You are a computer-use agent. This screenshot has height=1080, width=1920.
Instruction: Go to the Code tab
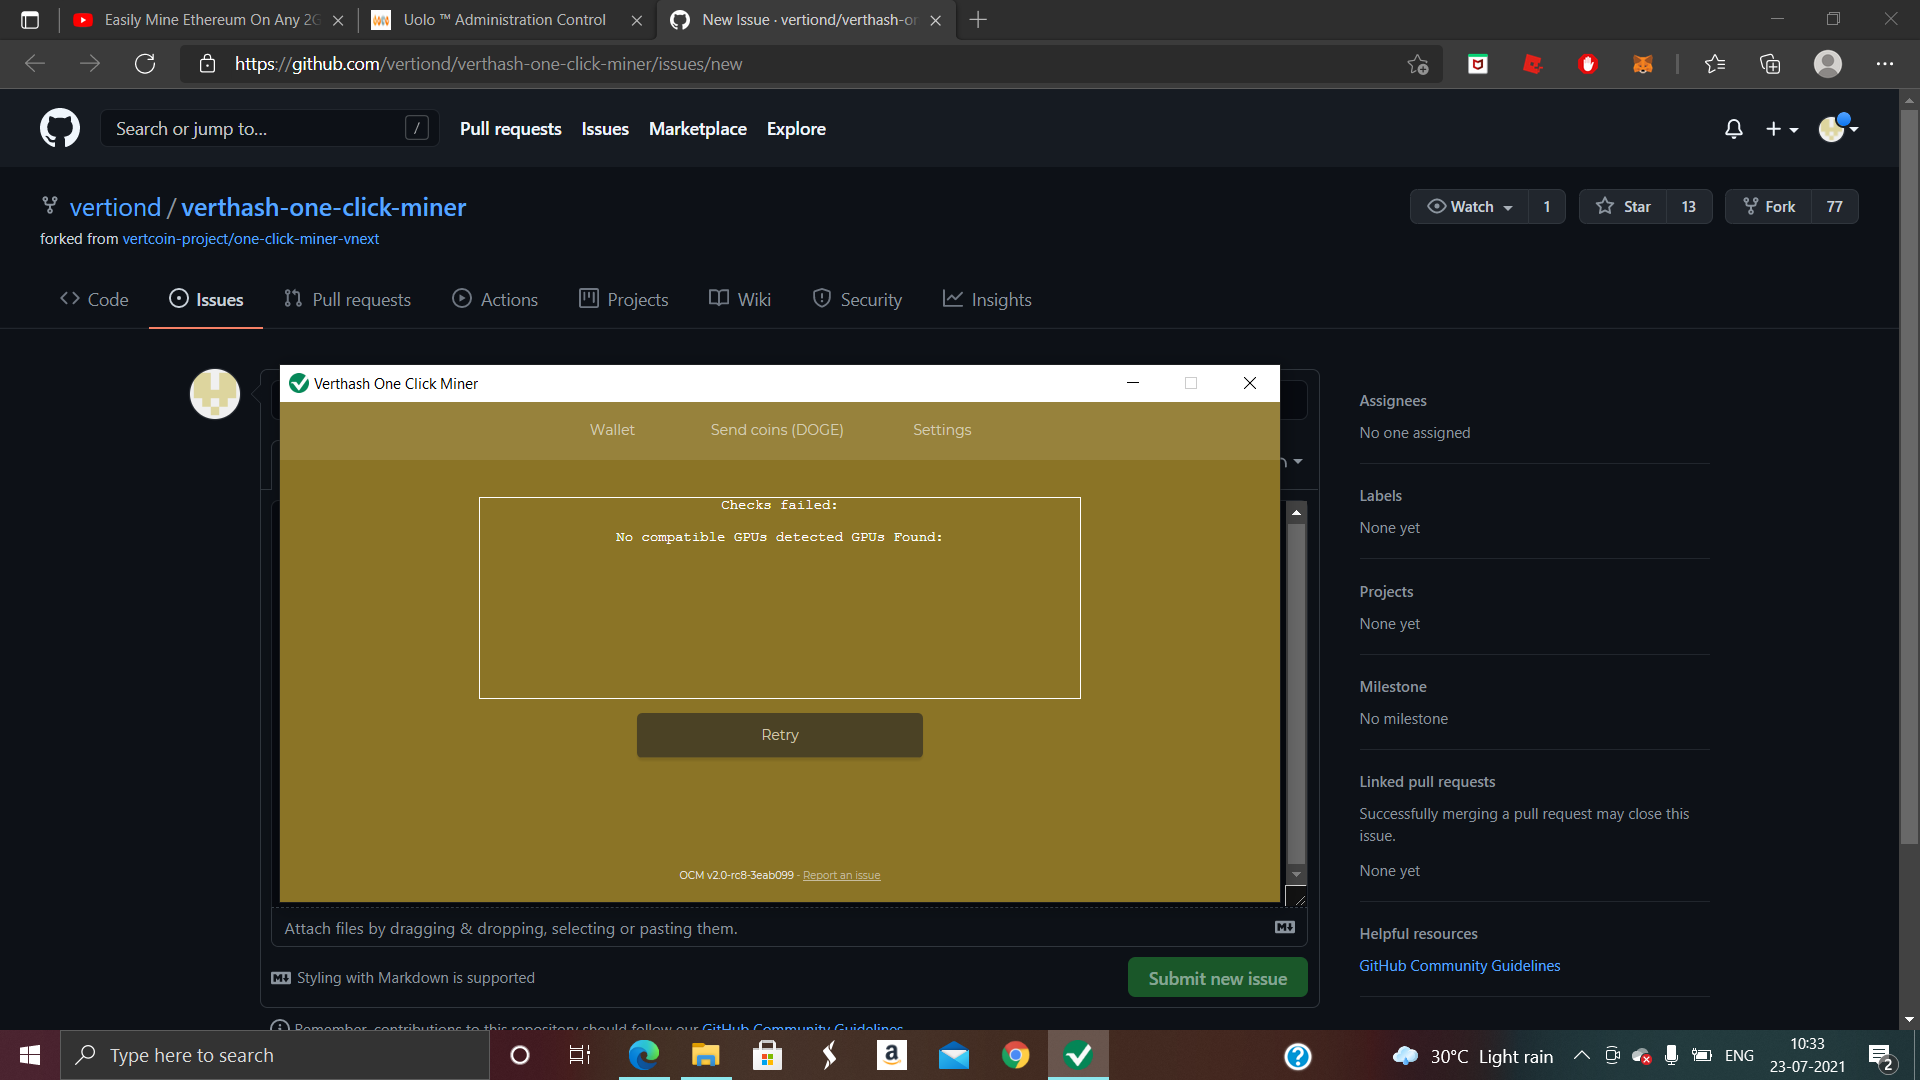pos(94,299)
